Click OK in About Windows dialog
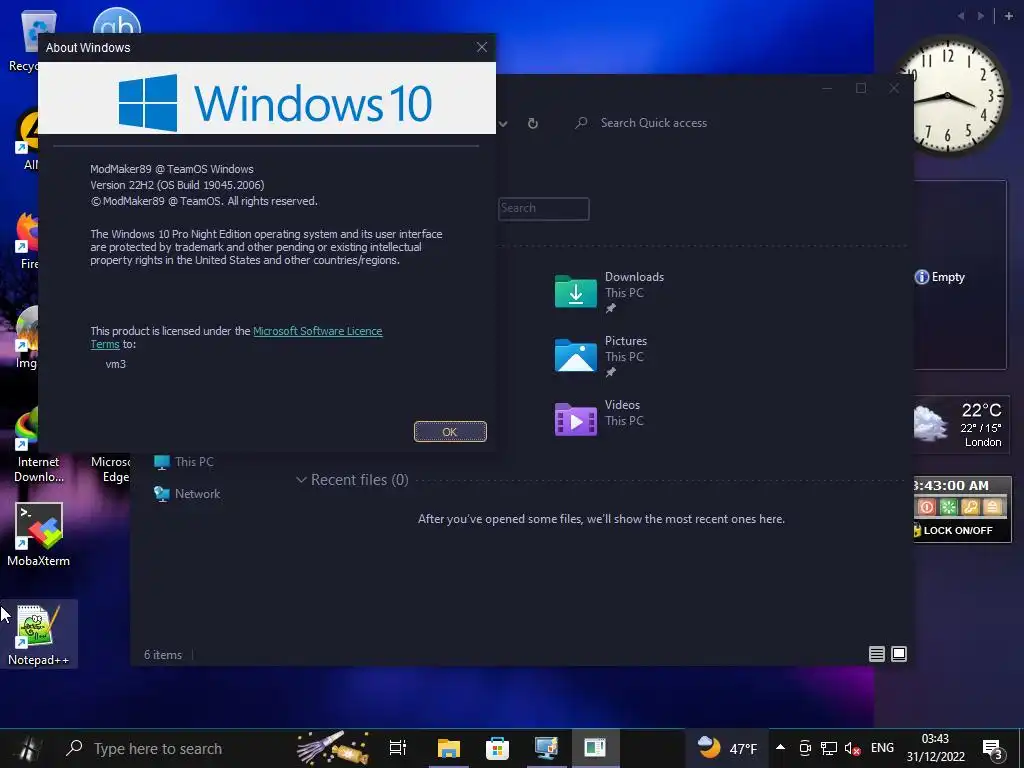 point(450,432)
